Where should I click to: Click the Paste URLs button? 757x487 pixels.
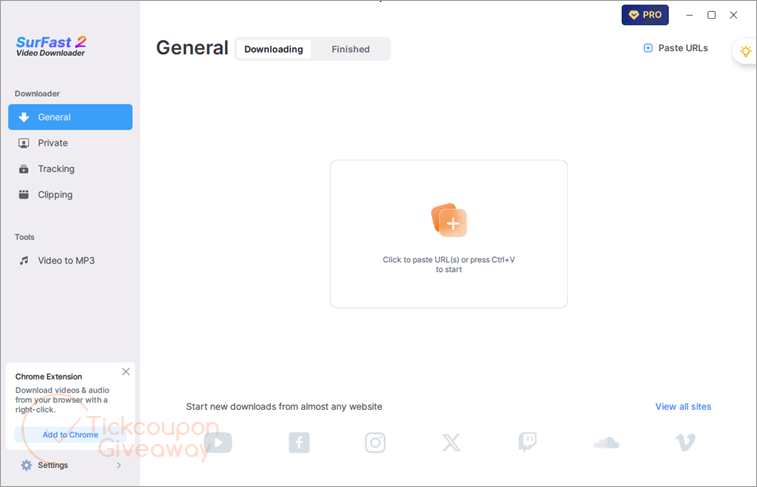(x=676, y=48)
